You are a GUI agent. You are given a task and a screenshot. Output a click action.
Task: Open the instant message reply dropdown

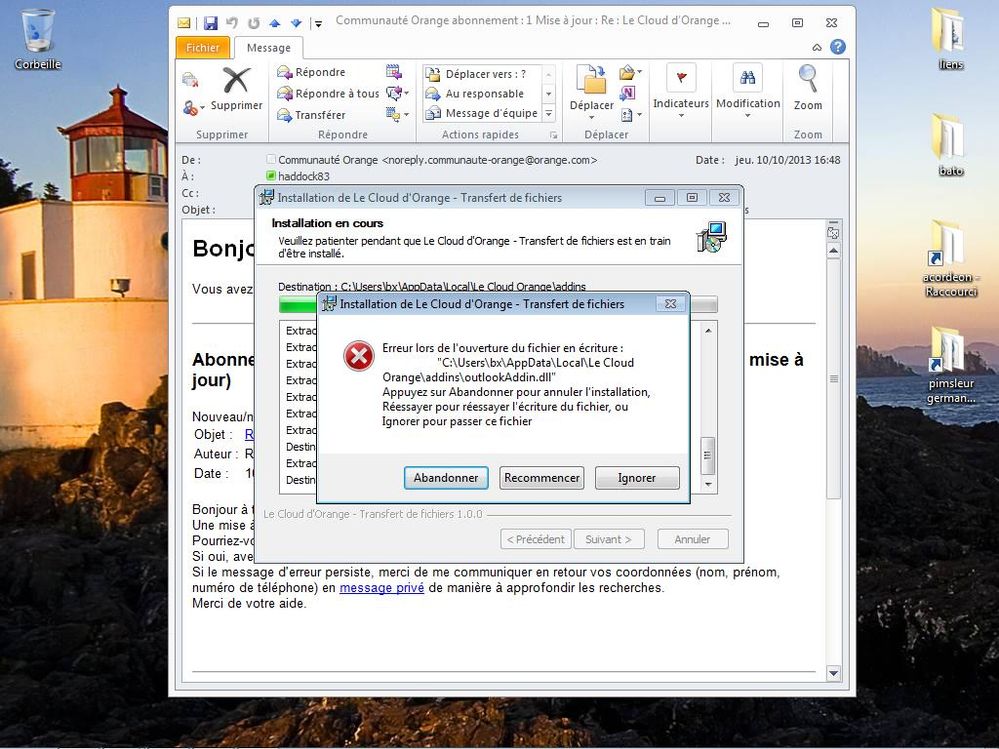click(398, 94)
